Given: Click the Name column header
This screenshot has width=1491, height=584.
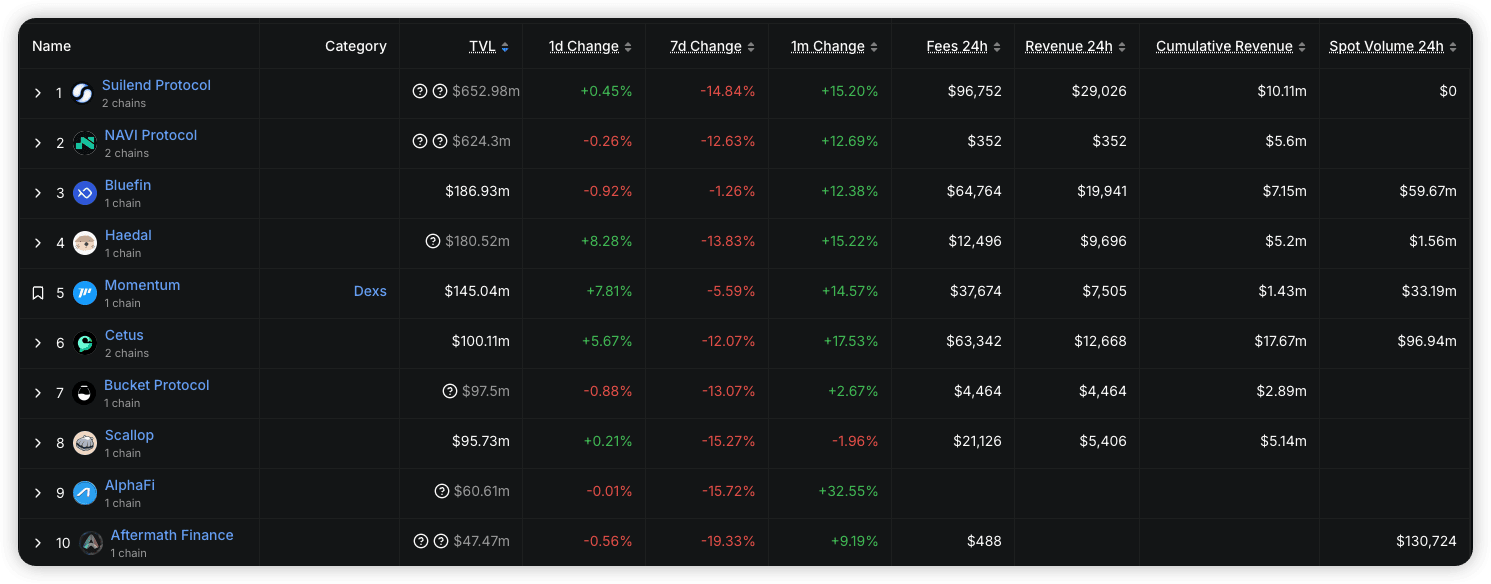Looking at the screenshot, I should tap(52, 46).
